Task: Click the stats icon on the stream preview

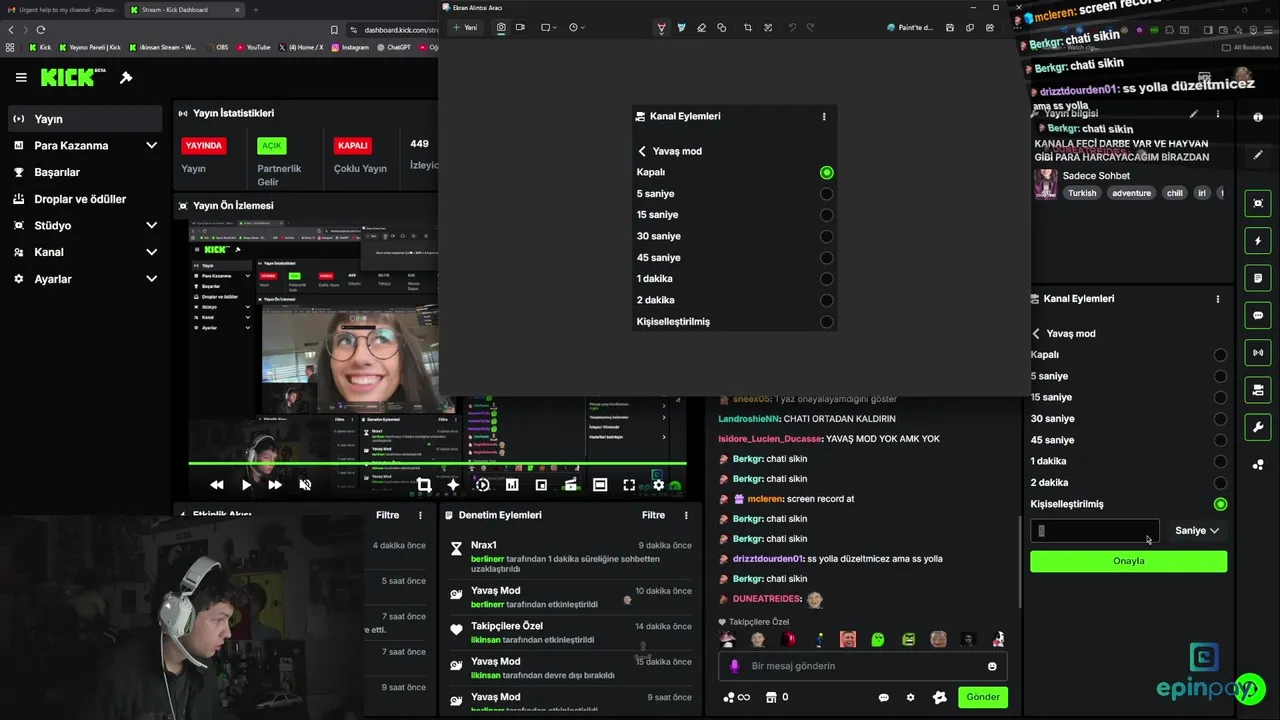Action: 512,485
